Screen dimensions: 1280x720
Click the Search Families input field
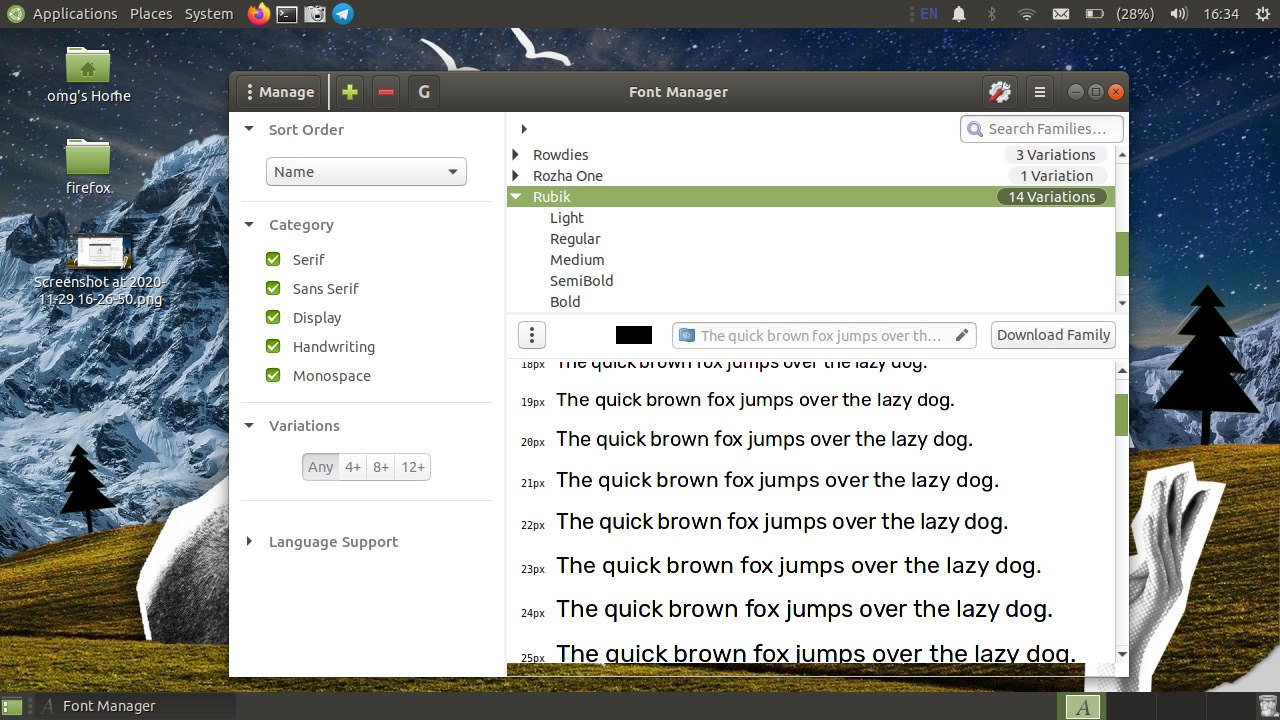point(1046,129)
